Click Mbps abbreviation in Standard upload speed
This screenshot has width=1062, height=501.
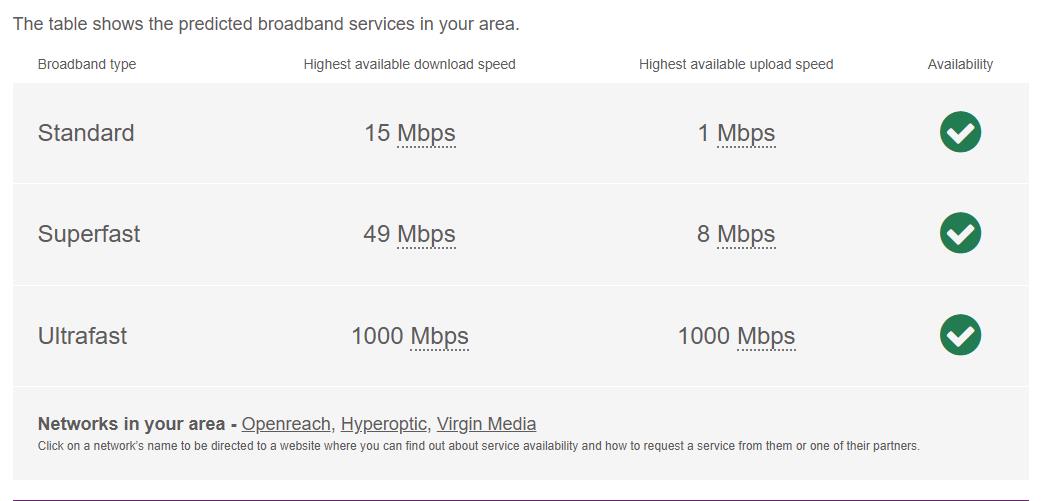click(746, 133)
